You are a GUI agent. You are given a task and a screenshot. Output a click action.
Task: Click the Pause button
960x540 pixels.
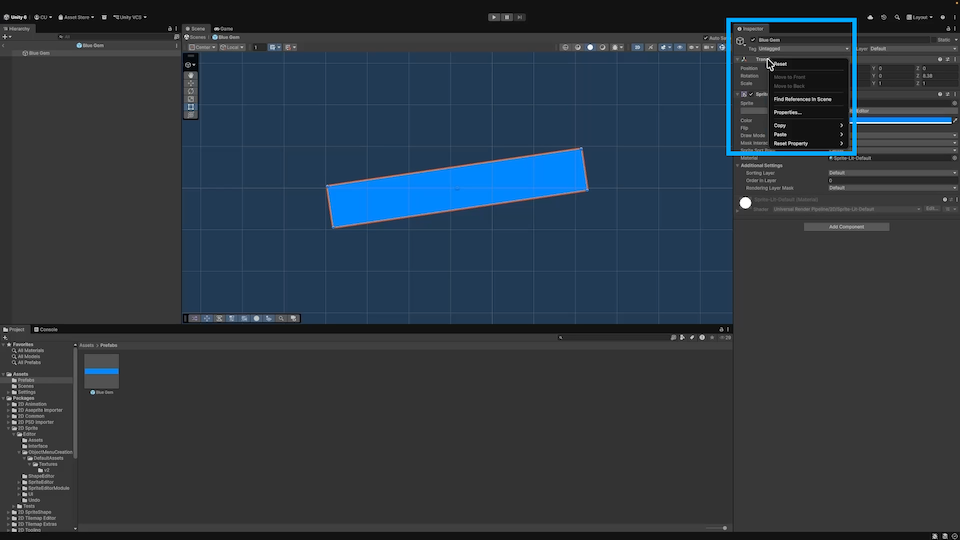tap(507, 17)
